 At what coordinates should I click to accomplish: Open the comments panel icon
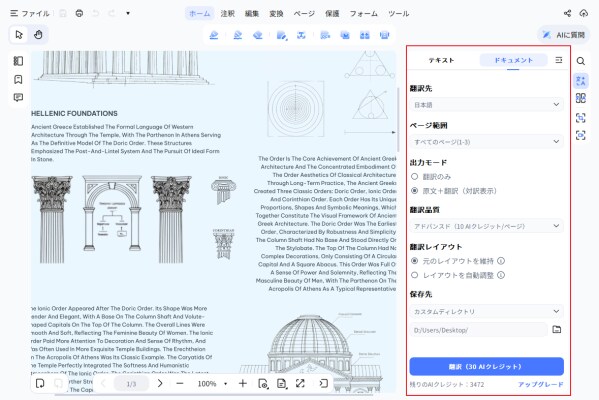[x=18, y=97]
